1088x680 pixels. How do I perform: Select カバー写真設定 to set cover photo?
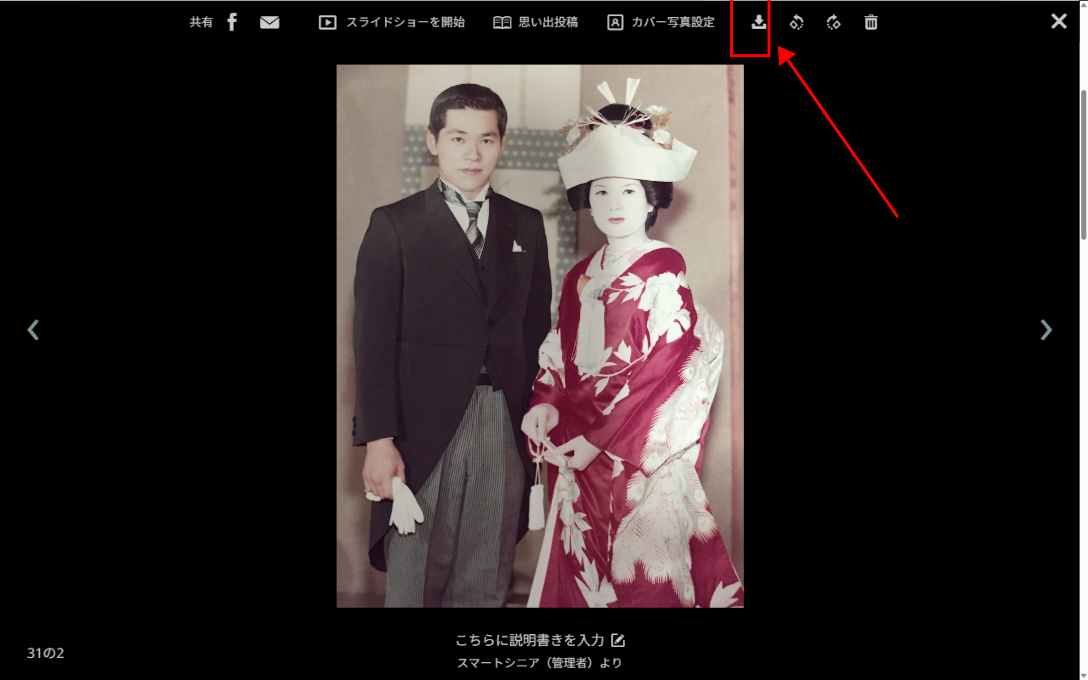pos(672,22)
